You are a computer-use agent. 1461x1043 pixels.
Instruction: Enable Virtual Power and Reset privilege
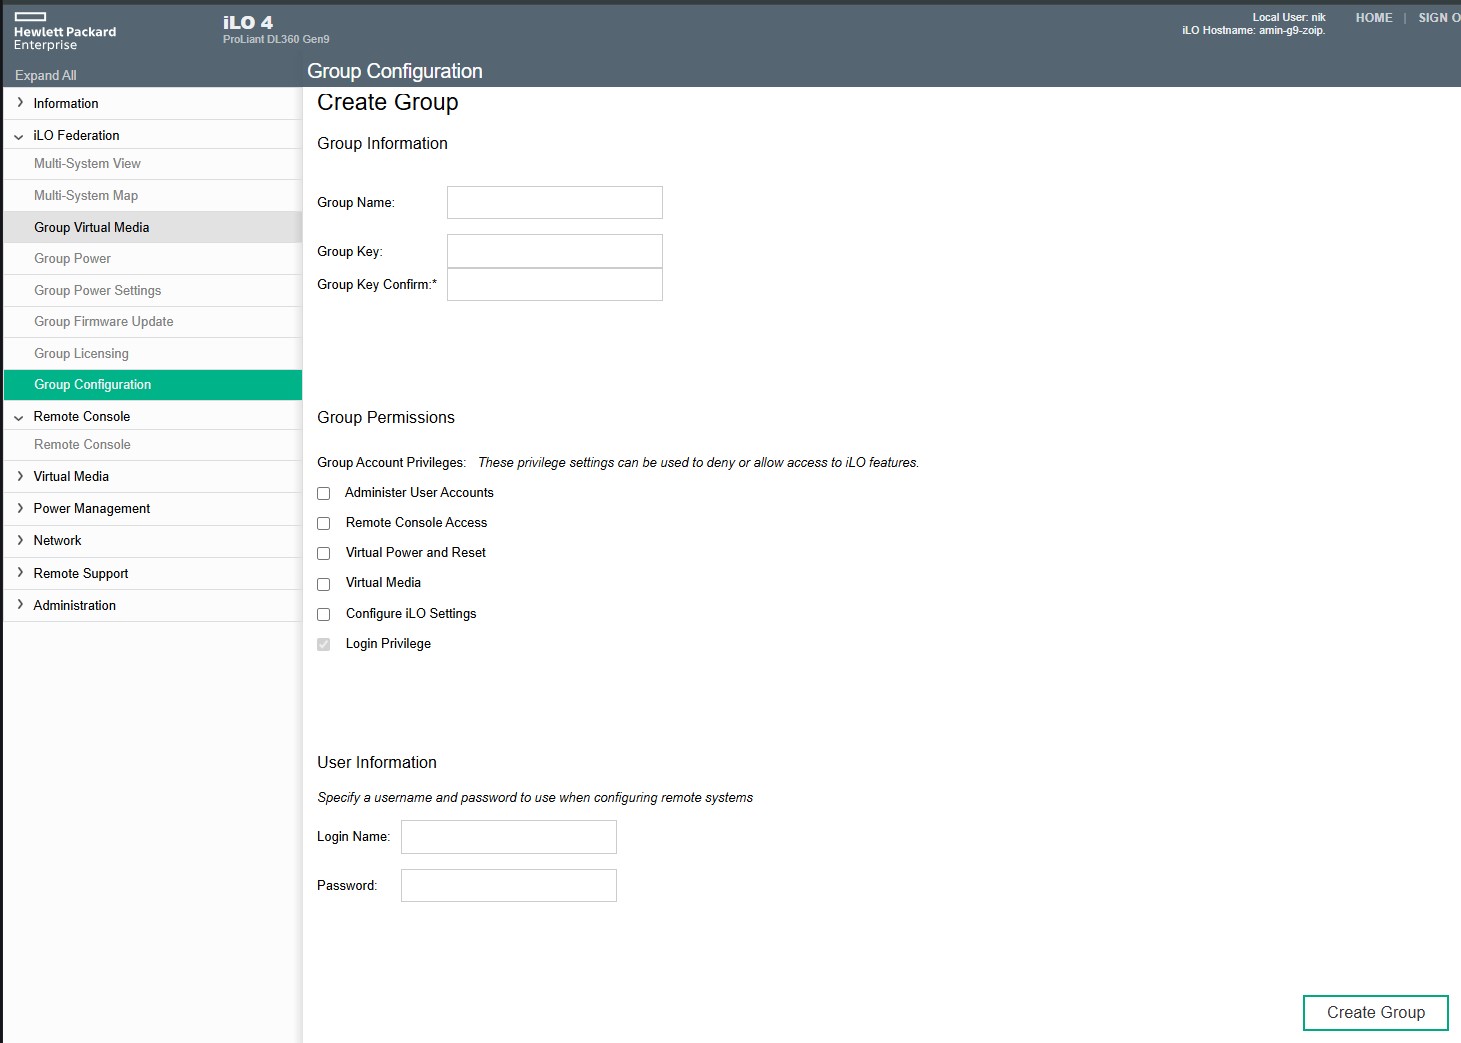324,553
